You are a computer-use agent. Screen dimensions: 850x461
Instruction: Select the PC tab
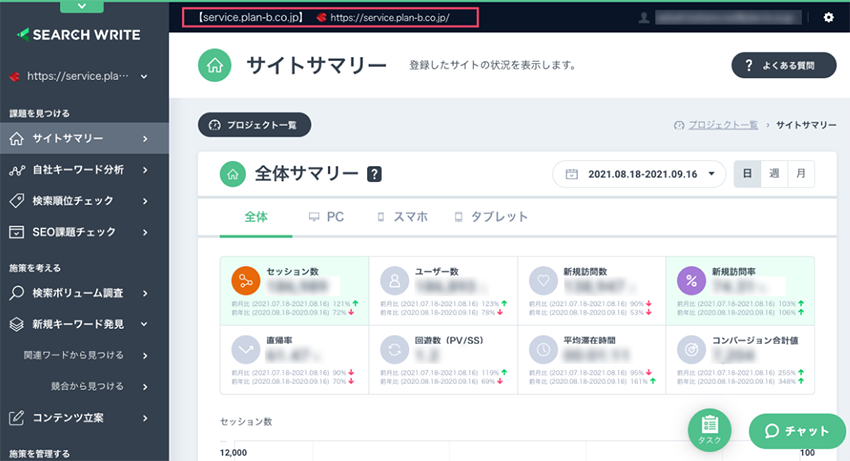click(x=326, y=217)
